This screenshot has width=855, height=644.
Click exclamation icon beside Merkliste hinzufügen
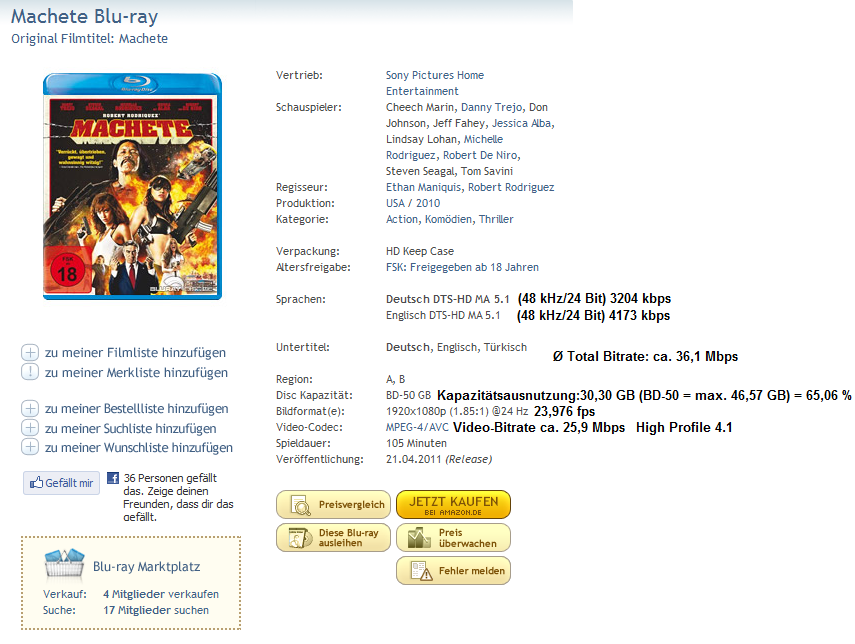point(30,372)
